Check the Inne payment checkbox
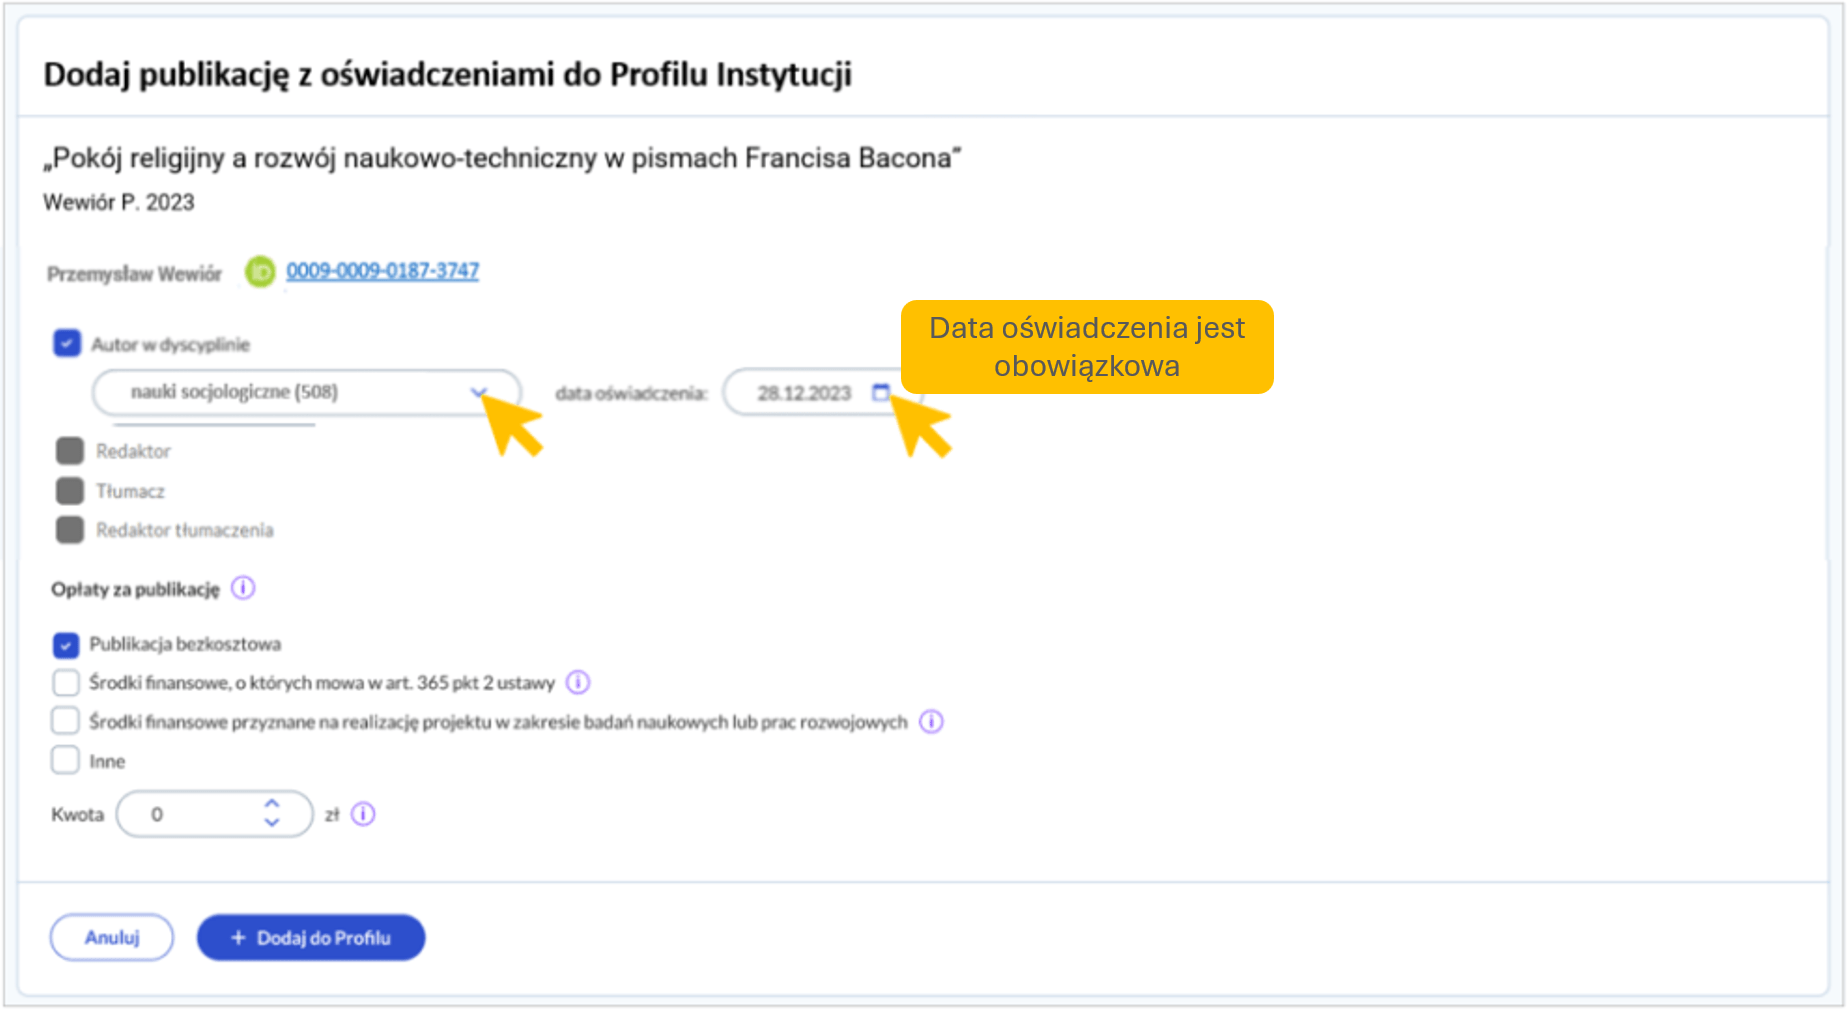This screenshot has width=1847, height=1014. [x=66, y=761]
